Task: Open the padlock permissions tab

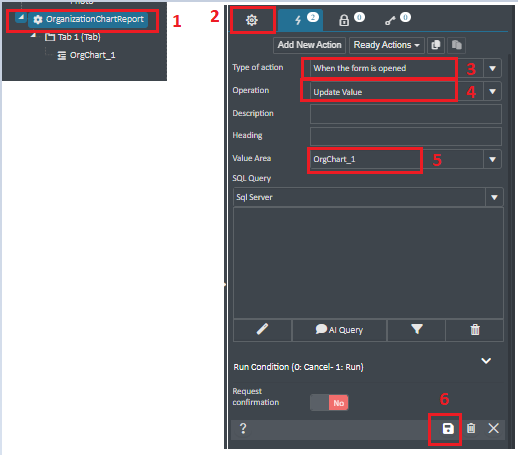Action: 351,20
